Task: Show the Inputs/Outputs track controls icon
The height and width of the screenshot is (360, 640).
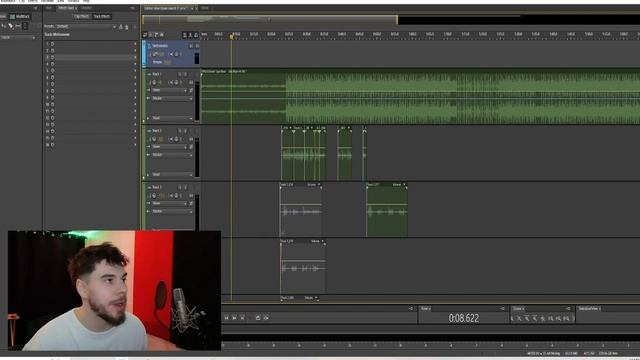Action: (x=145, y=35)
